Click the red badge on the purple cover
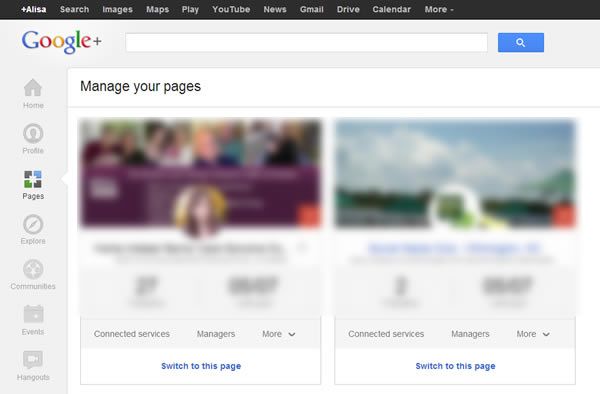Viewport: 600px width, 394px height. coord(308,216)
